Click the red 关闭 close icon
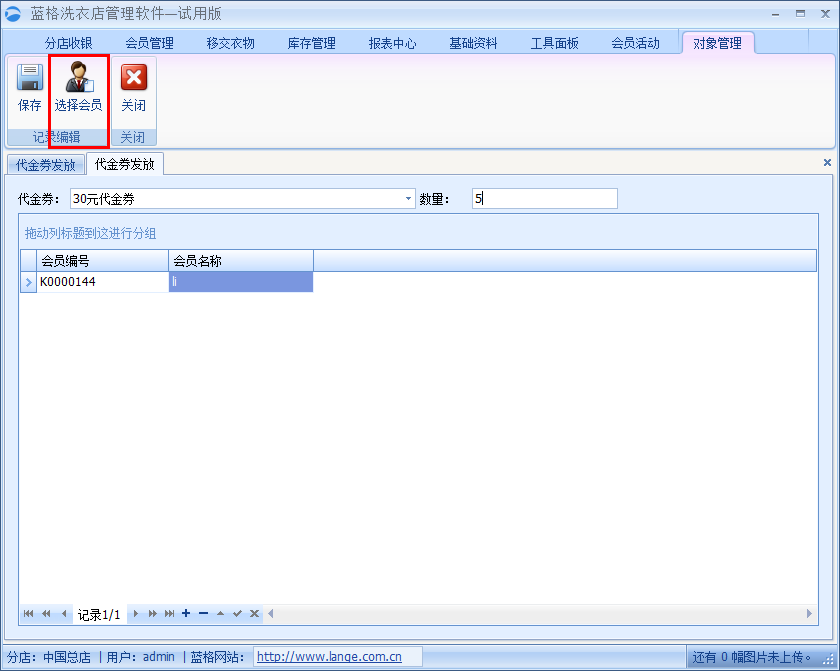Viewport: 840px width, 671px height. [134, 77]
